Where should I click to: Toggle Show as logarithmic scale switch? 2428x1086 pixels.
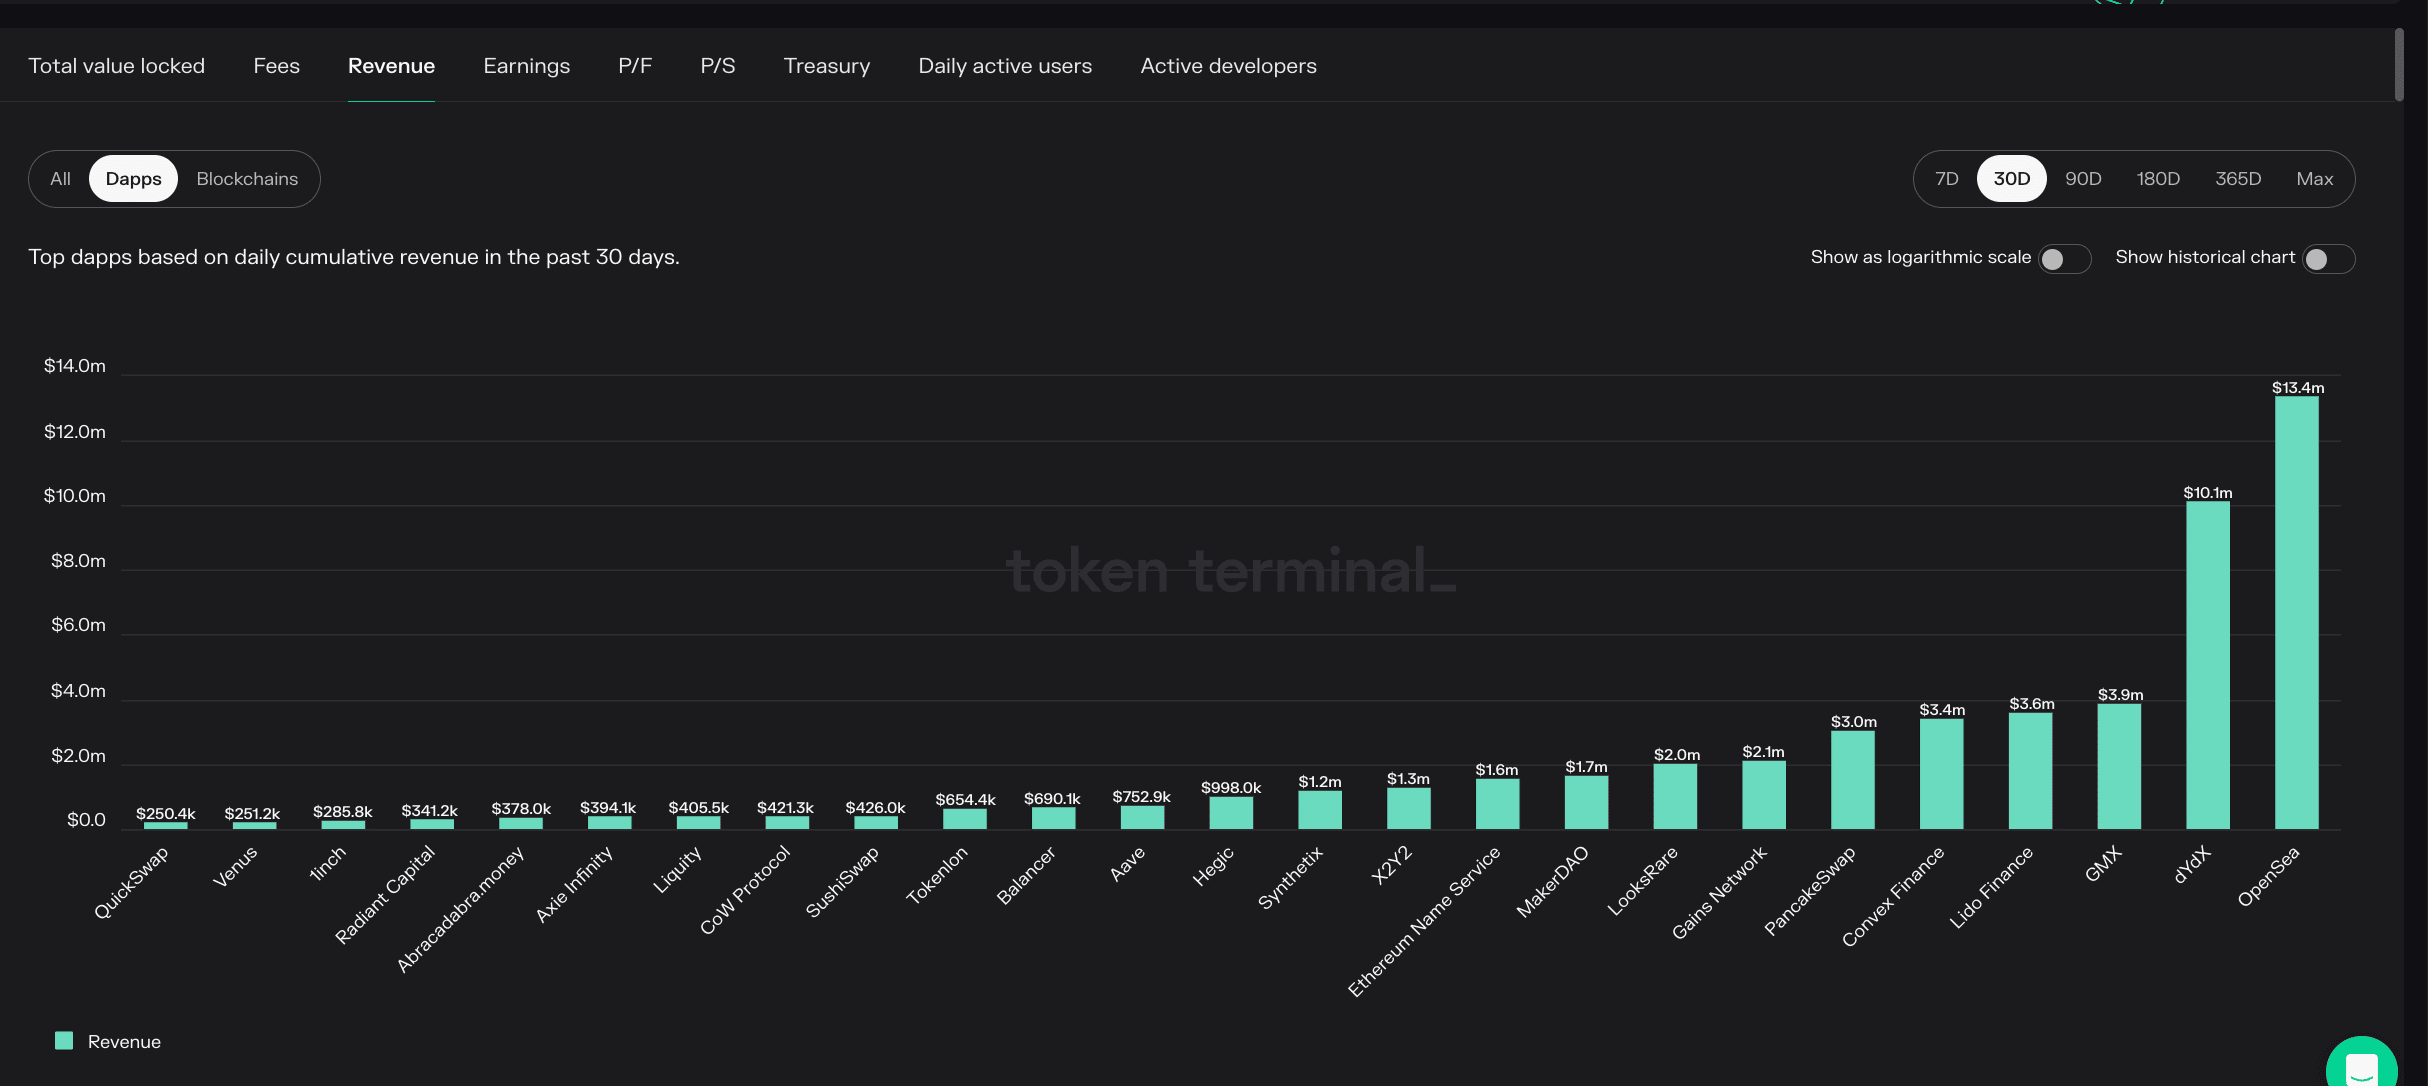click(x=2064, y=259)
